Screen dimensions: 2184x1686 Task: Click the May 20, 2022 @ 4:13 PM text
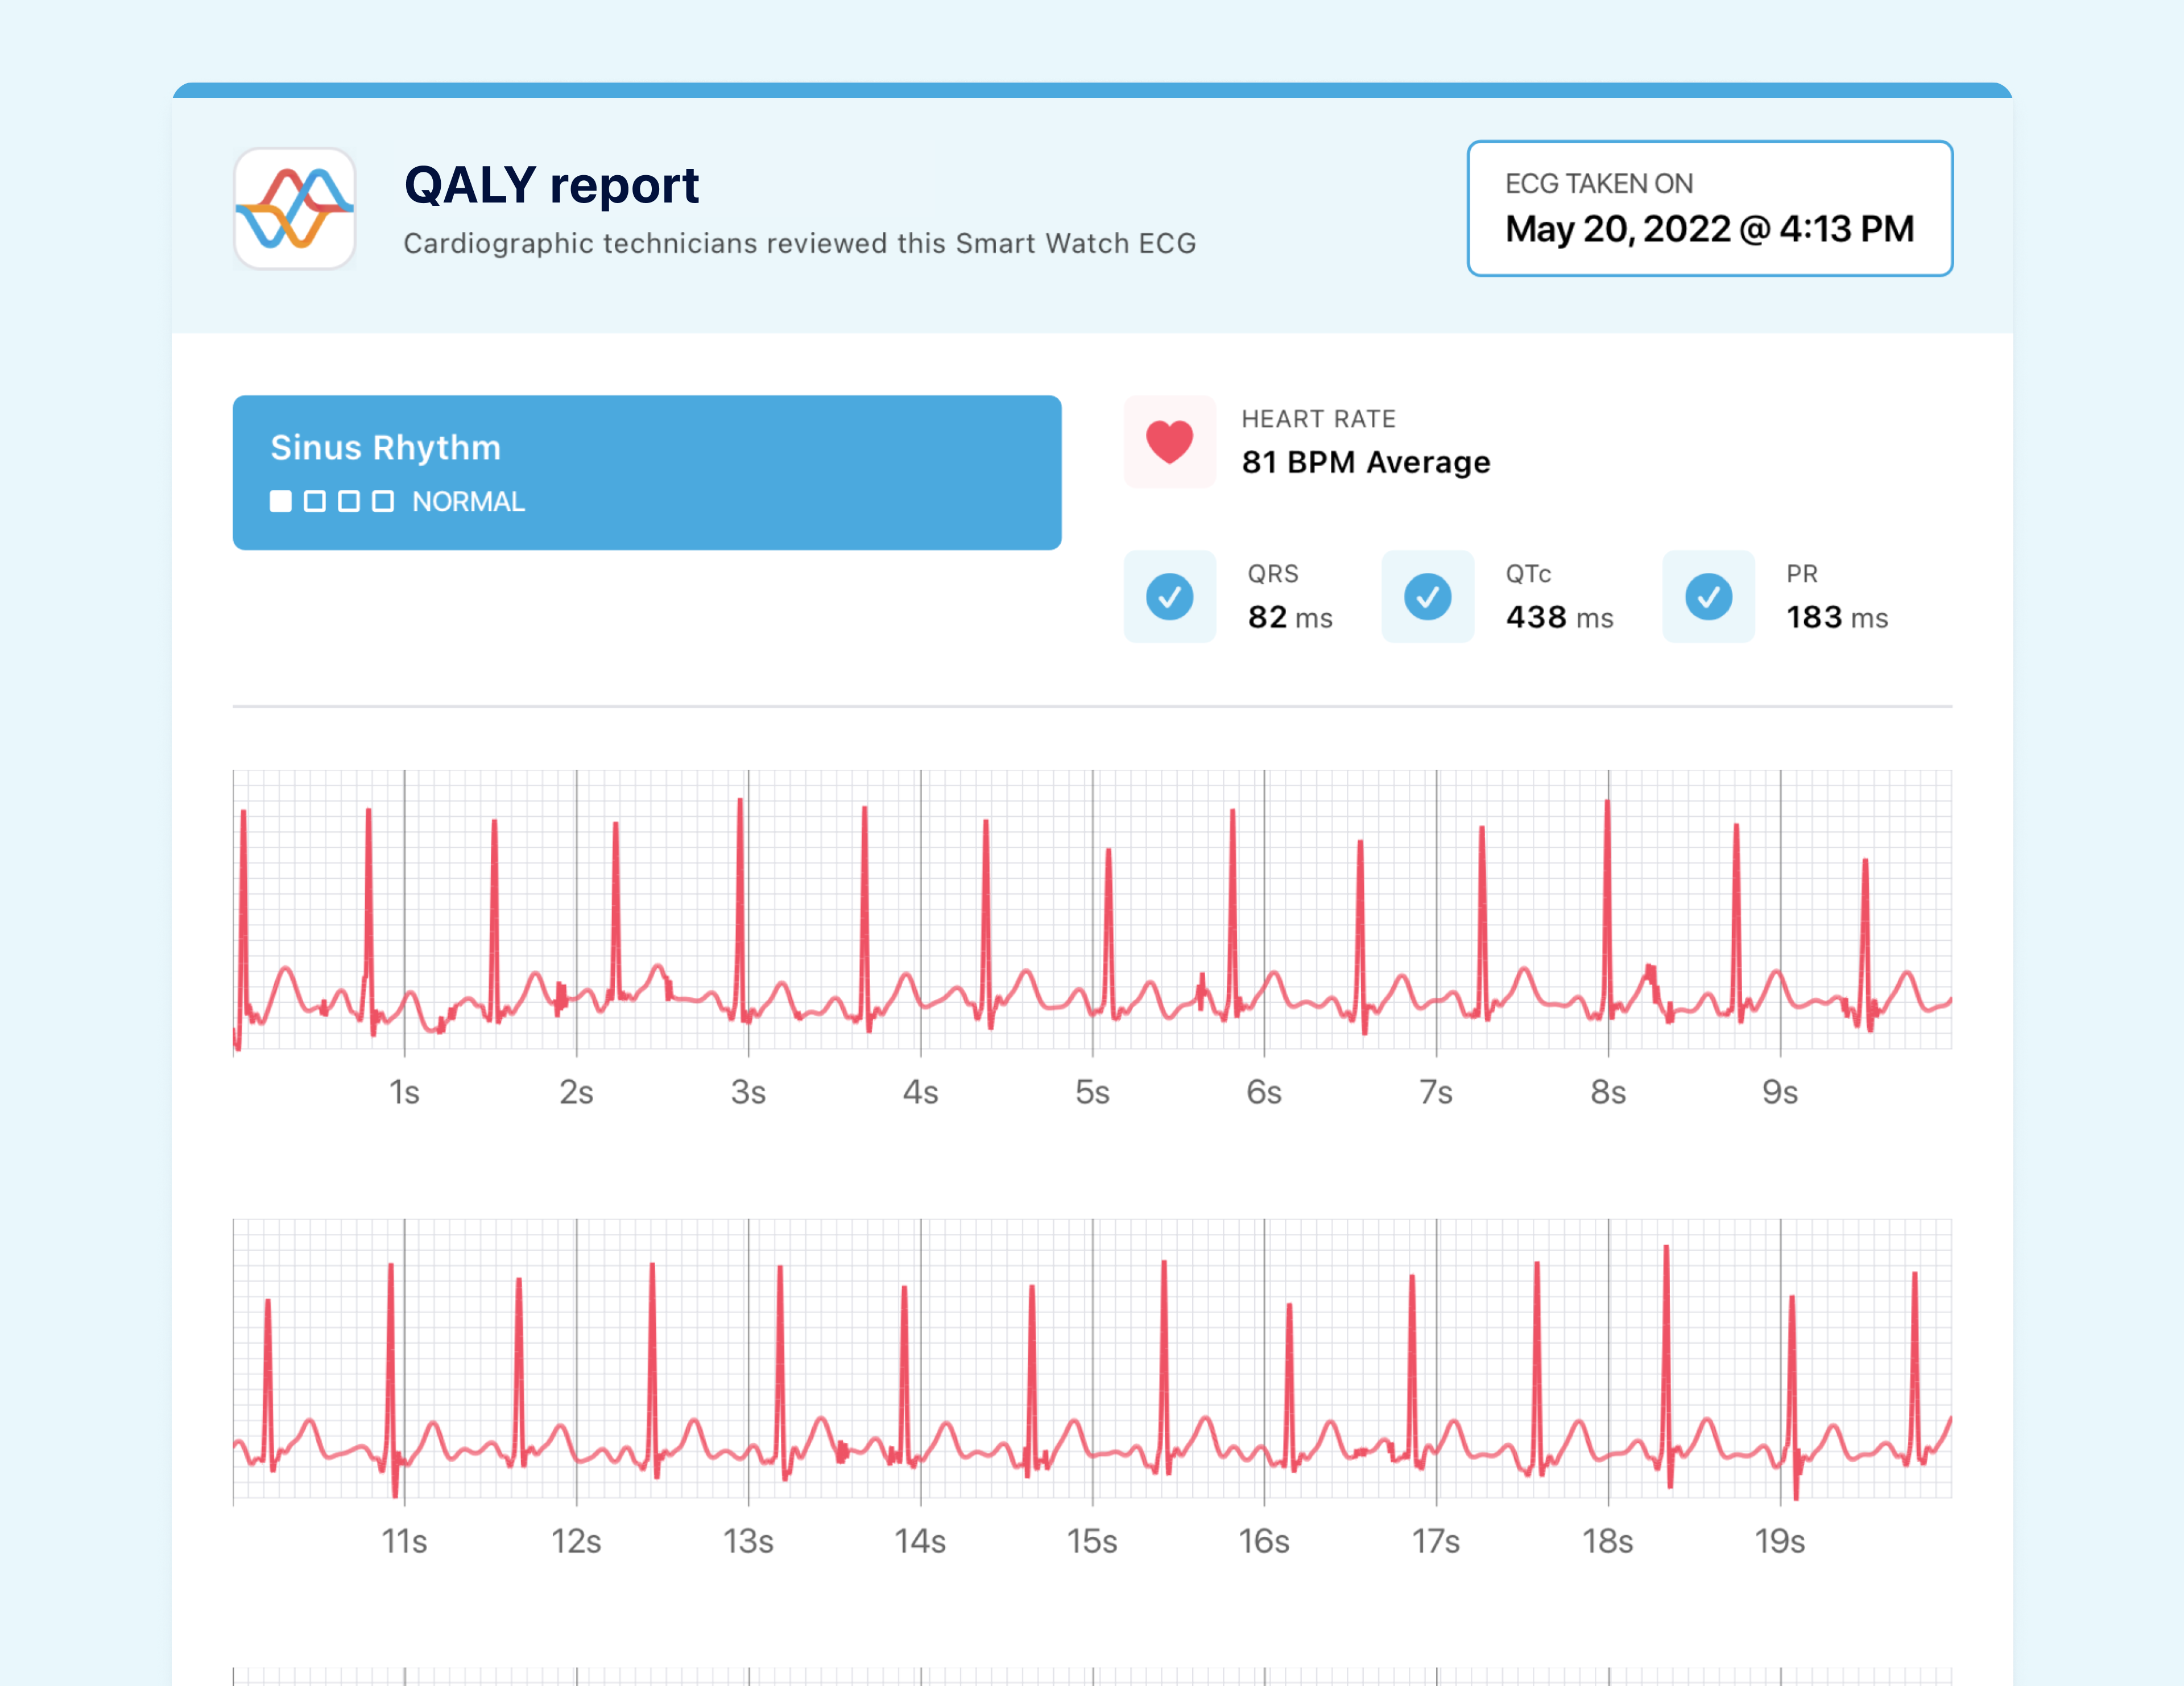[x=1709, y=229]
